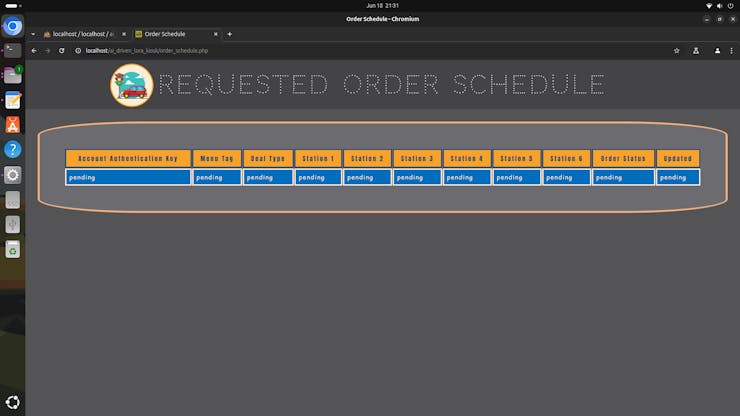Screen dimensions: 740x416
Task: Open Trash in the dock
Action: pyautogui.click(x=13, y=249)
